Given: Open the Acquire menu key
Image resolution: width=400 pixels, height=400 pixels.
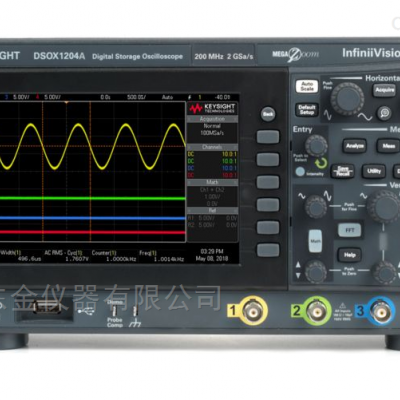Looking at the screenshot, I should click(384, 90).
